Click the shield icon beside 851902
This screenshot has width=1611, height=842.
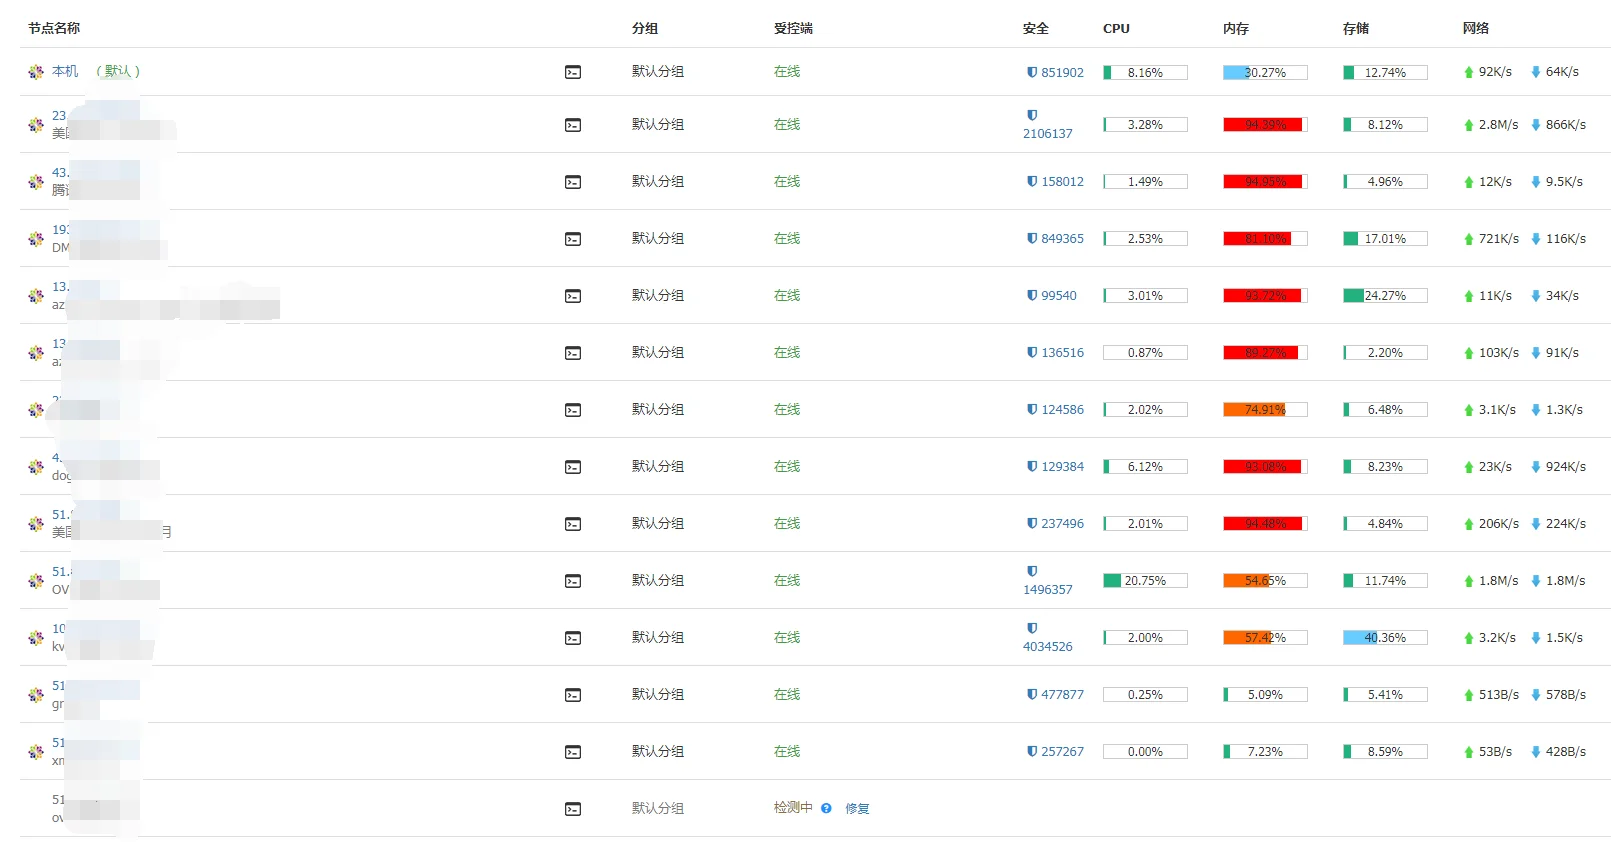tap(1032, 72)
